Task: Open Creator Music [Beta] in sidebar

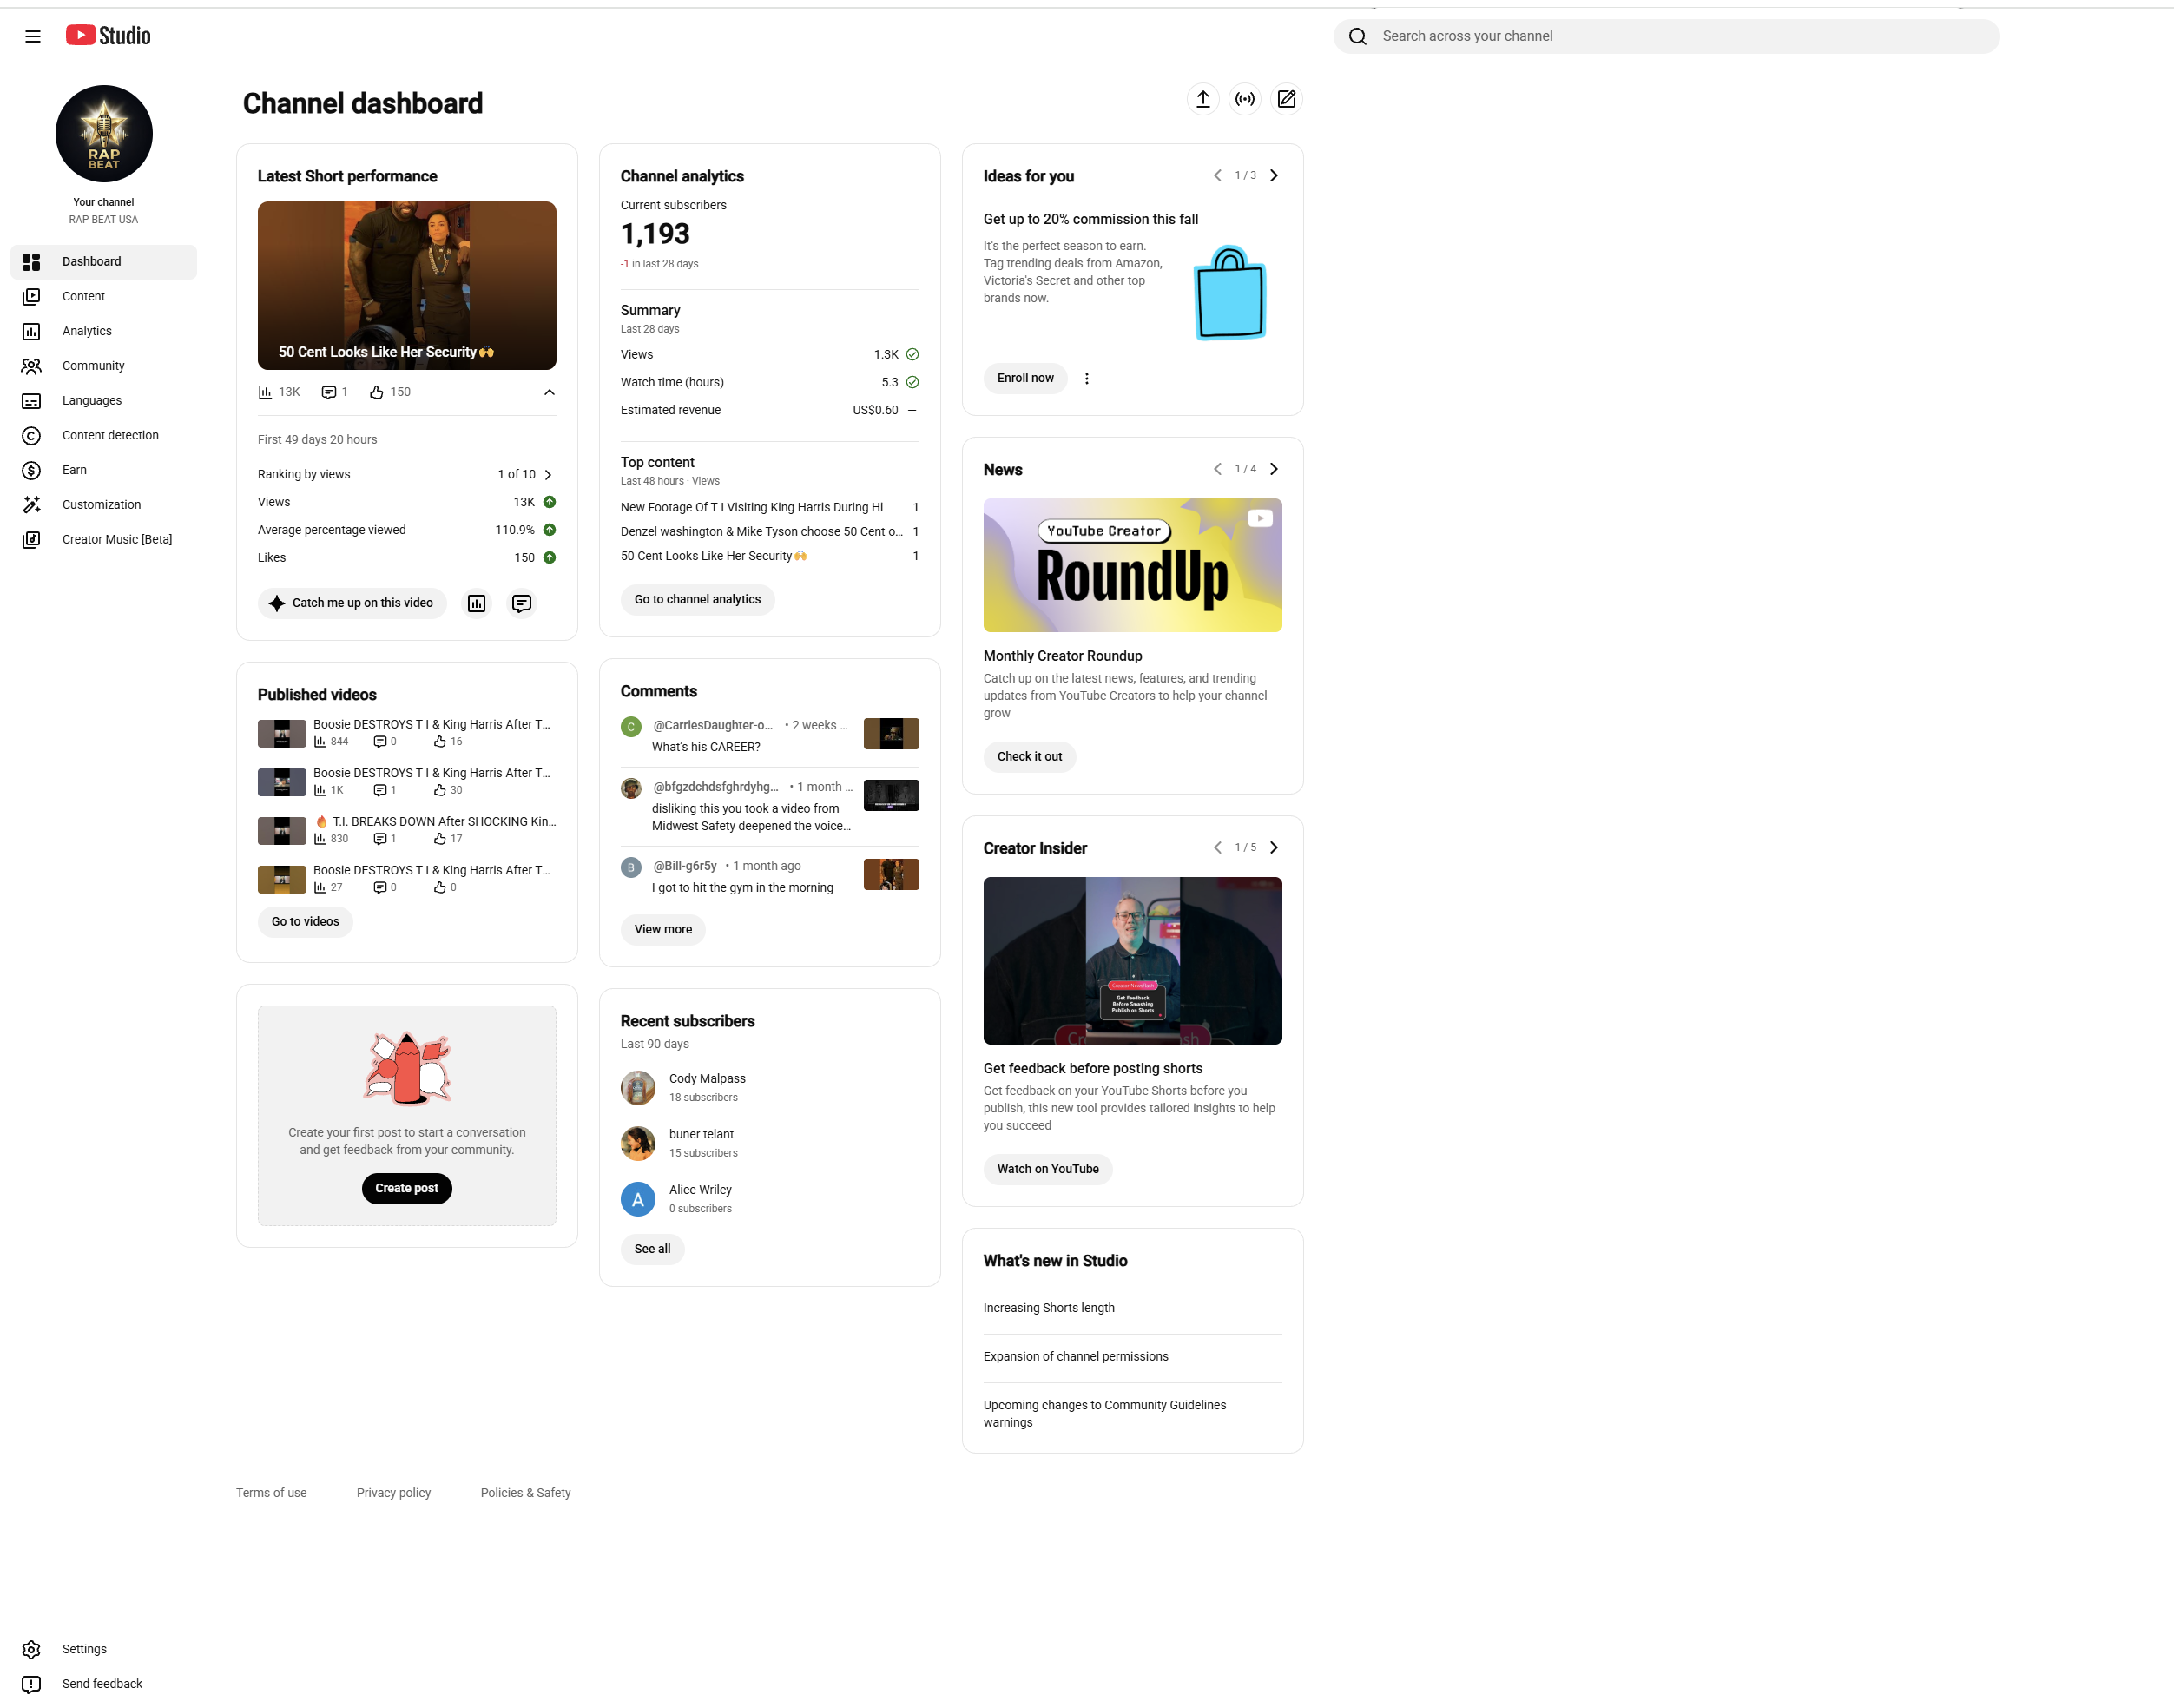Action: tap(104, 539)
